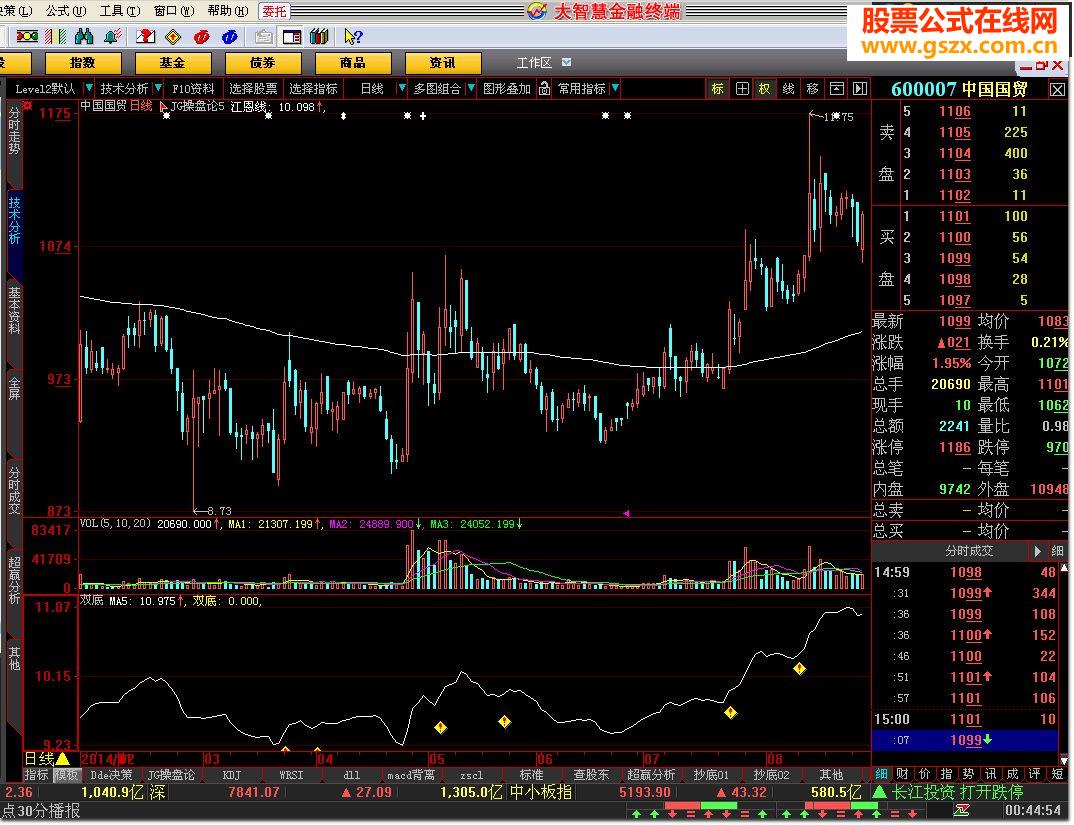Switch to the 债券 category tab
1074x825 pixels.
pyautogui.click(x=263, y=62)
